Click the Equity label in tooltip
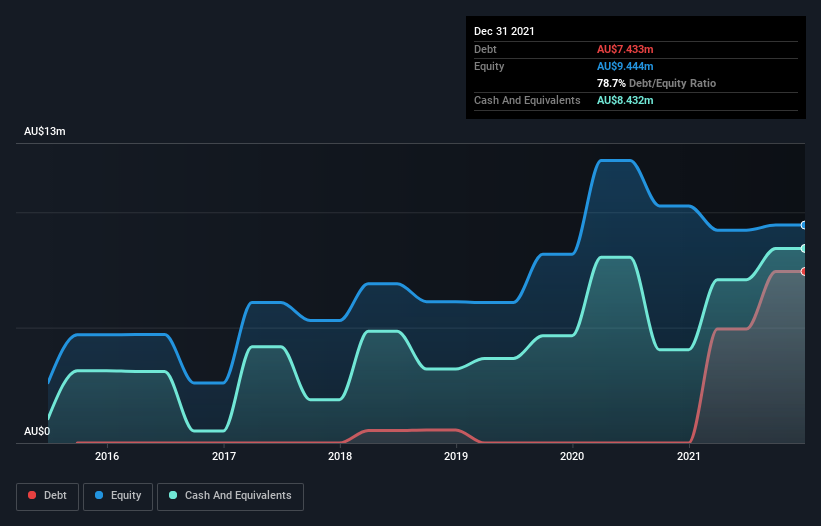The height and width of the screenshot is (526, 821). tap(489, 66)
